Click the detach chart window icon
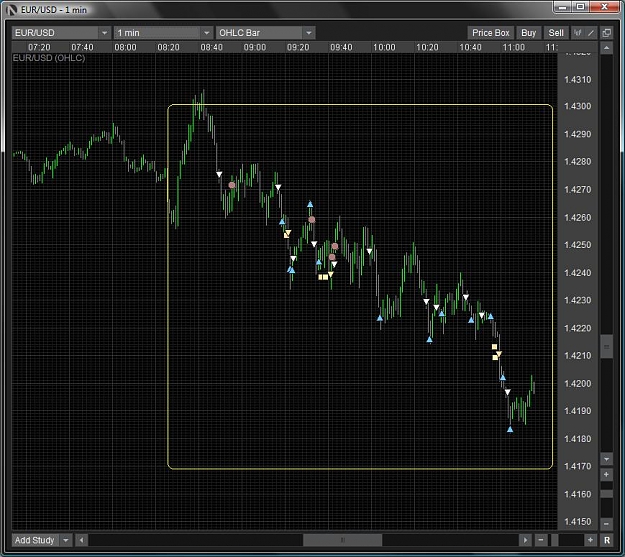The height and width of the screenshot is (557, 625). 607,33
